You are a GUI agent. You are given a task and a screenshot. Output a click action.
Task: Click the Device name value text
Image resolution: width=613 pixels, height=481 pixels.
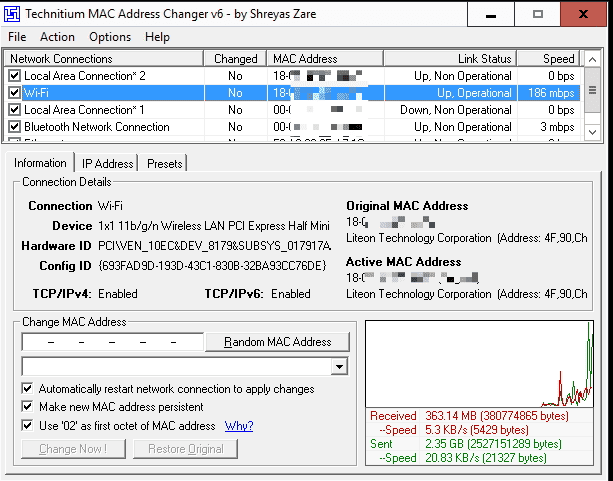coord(214,226)
